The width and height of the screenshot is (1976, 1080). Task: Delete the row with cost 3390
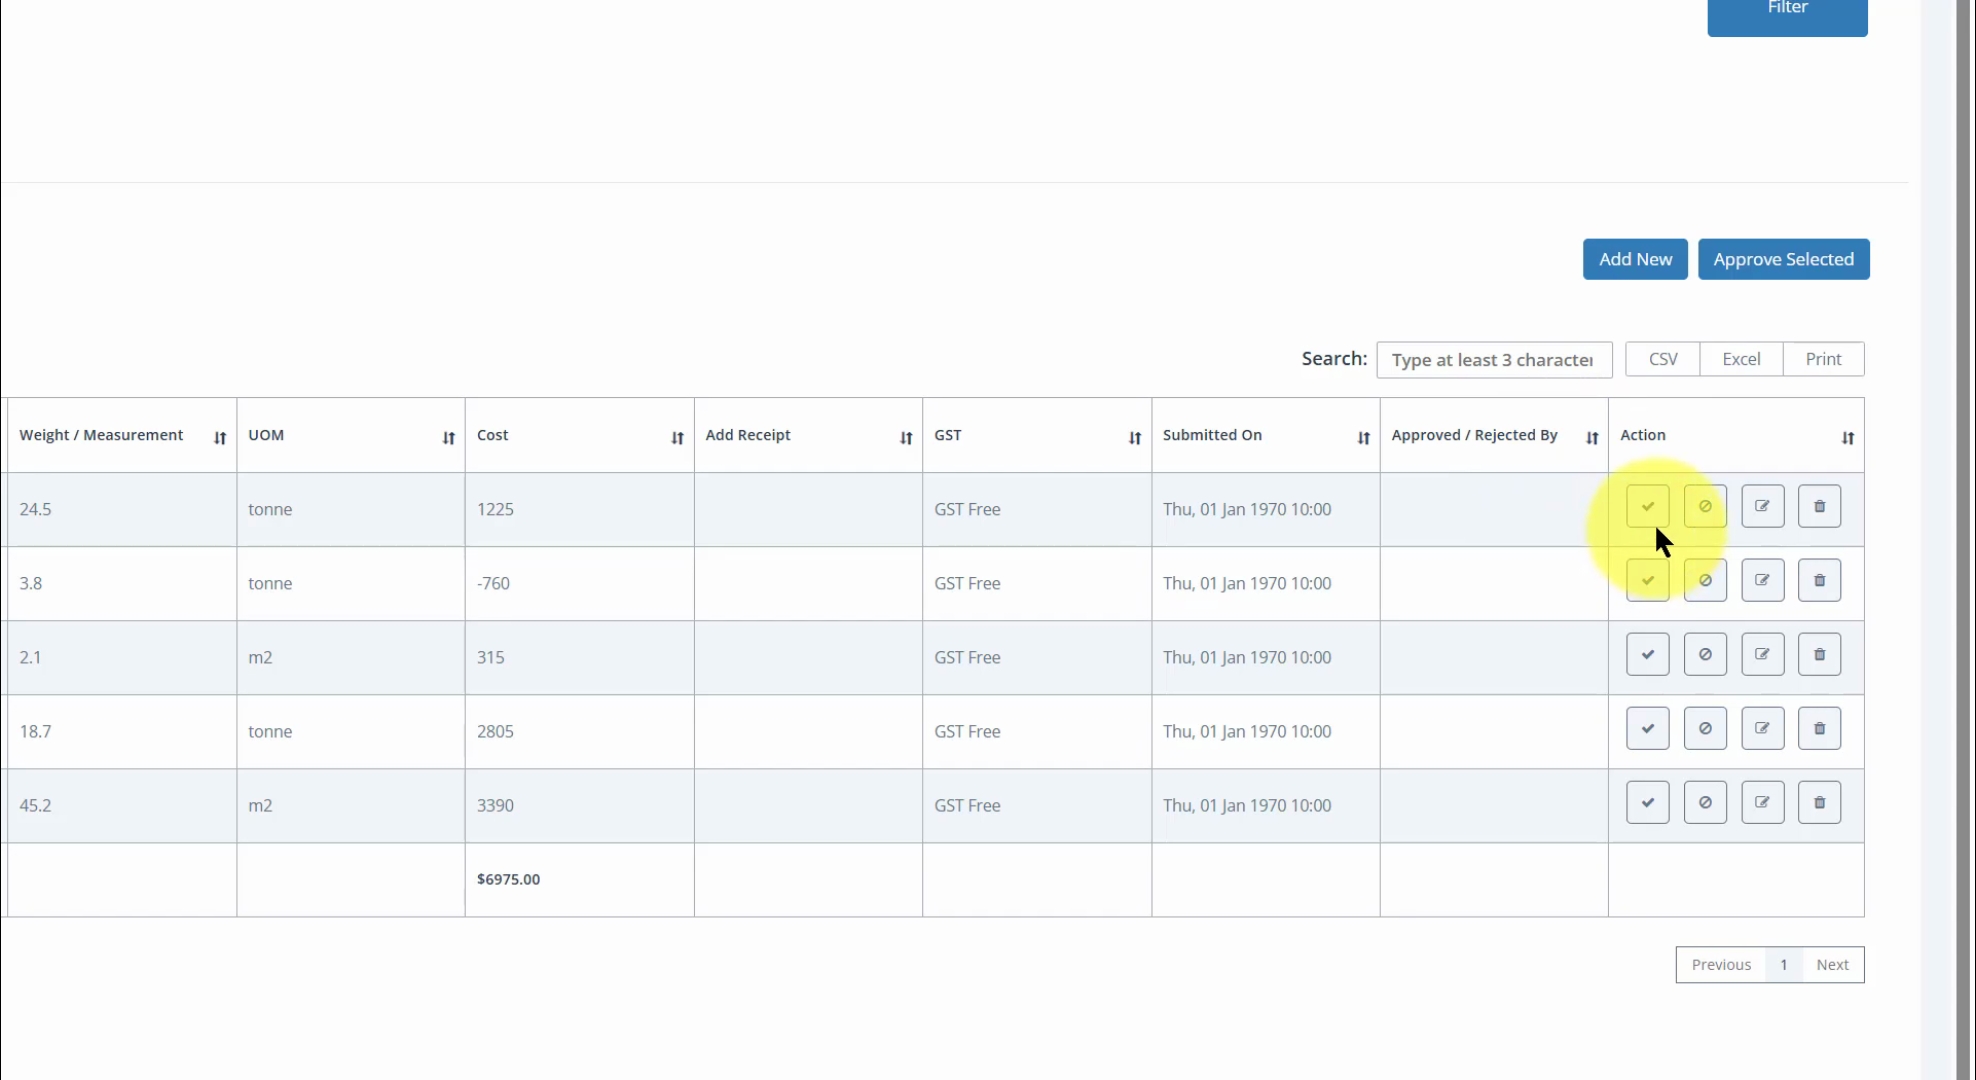coord(1819,803)
